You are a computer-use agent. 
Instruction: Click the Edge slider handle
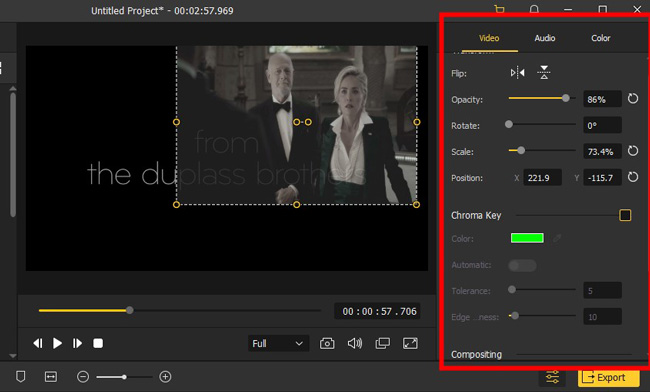[x=514, y=316]
